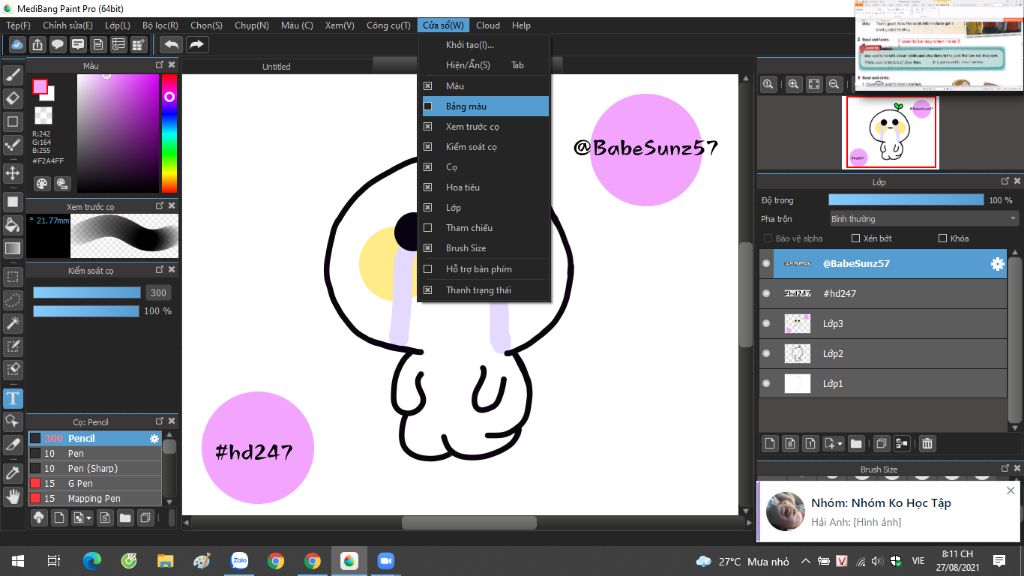Select the Mapping Pen brush
The width and height of the screenshot is (1024, 576).
coord(95,498)
